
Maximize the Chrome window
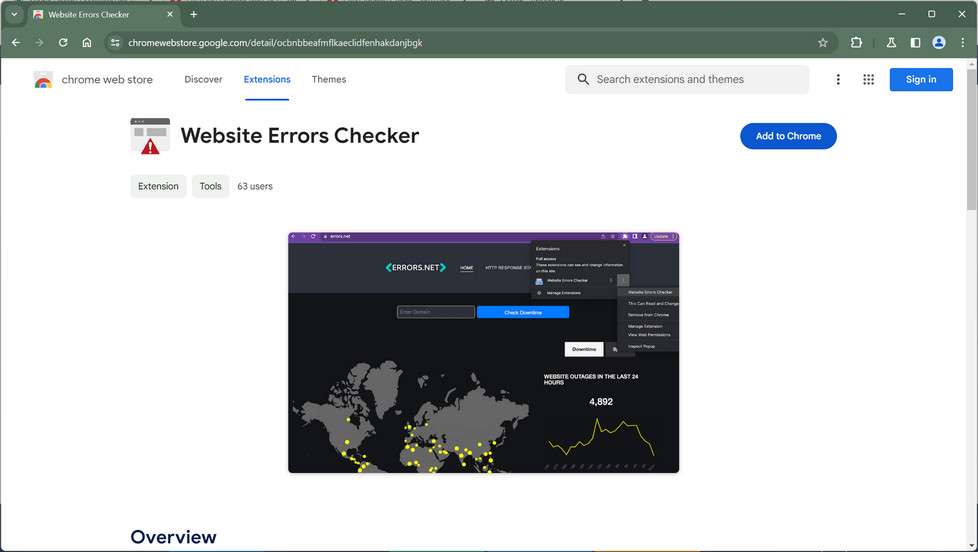tap(931, 14)
